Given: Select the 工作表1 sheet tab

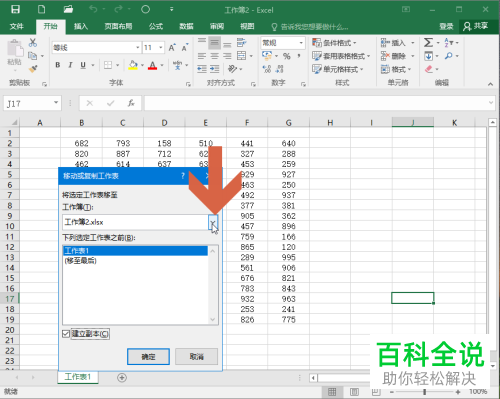Looking at the screenshot, I should [78, 377].
